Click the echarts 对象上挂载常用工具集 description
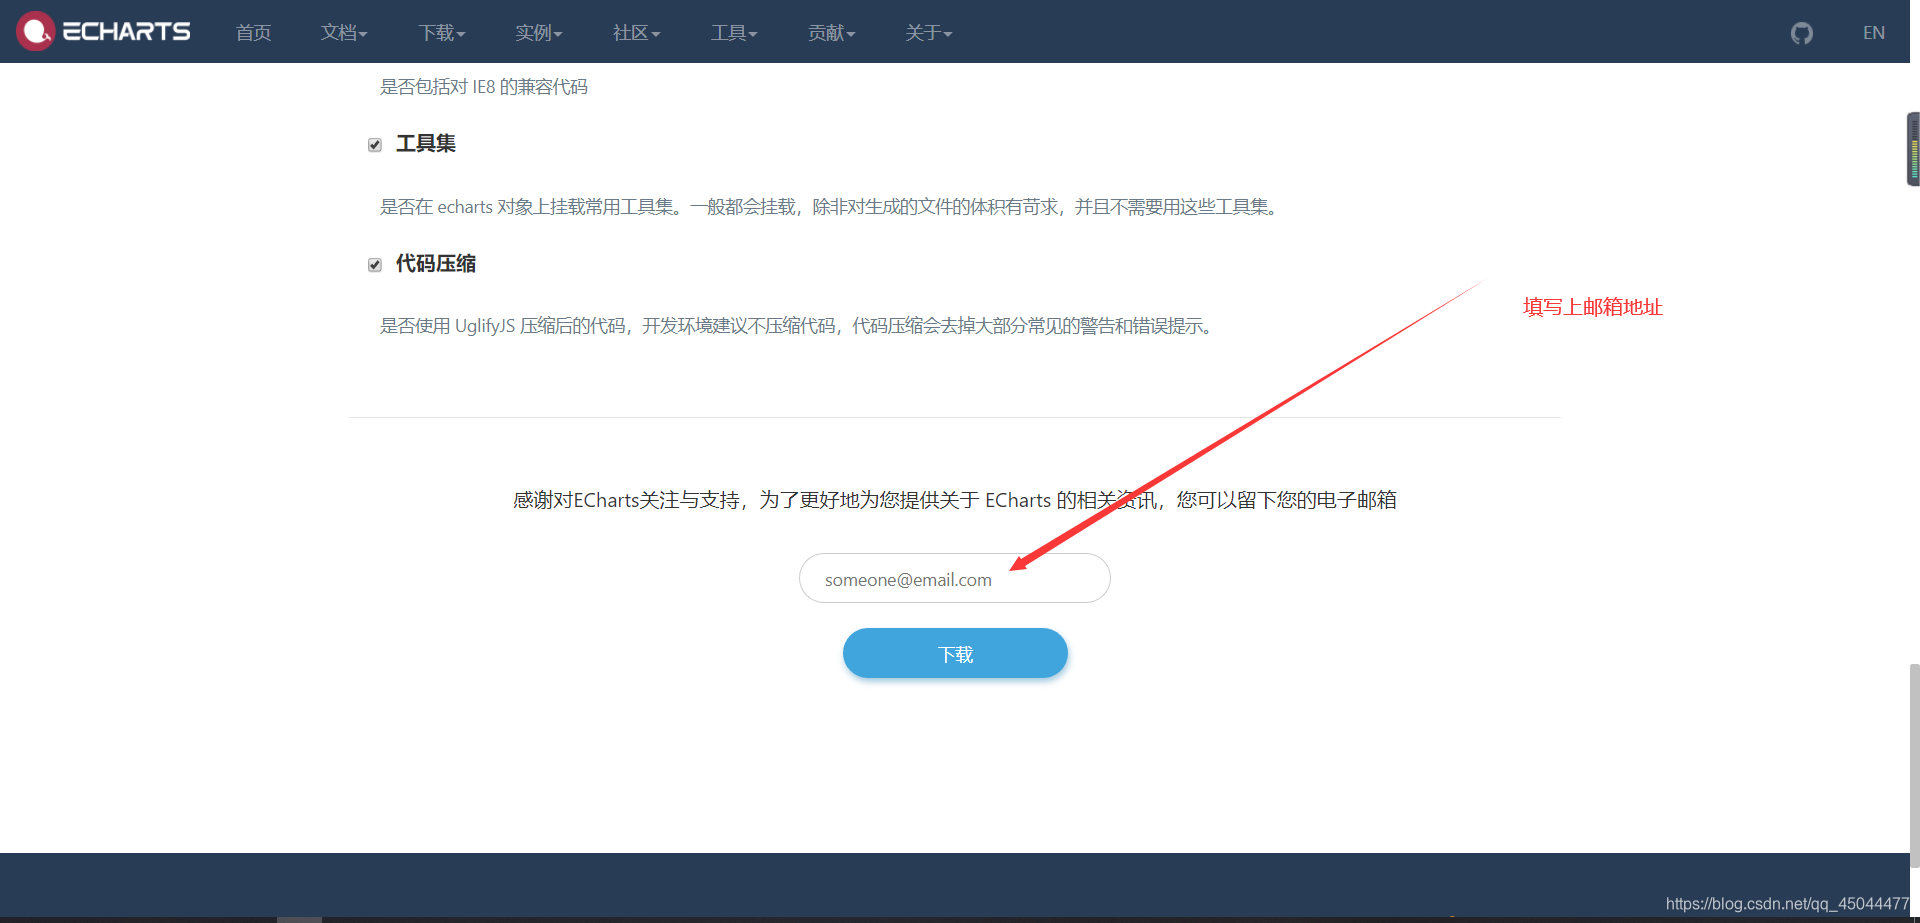This screenshot has width=1920, height=923. click(831, 207)
